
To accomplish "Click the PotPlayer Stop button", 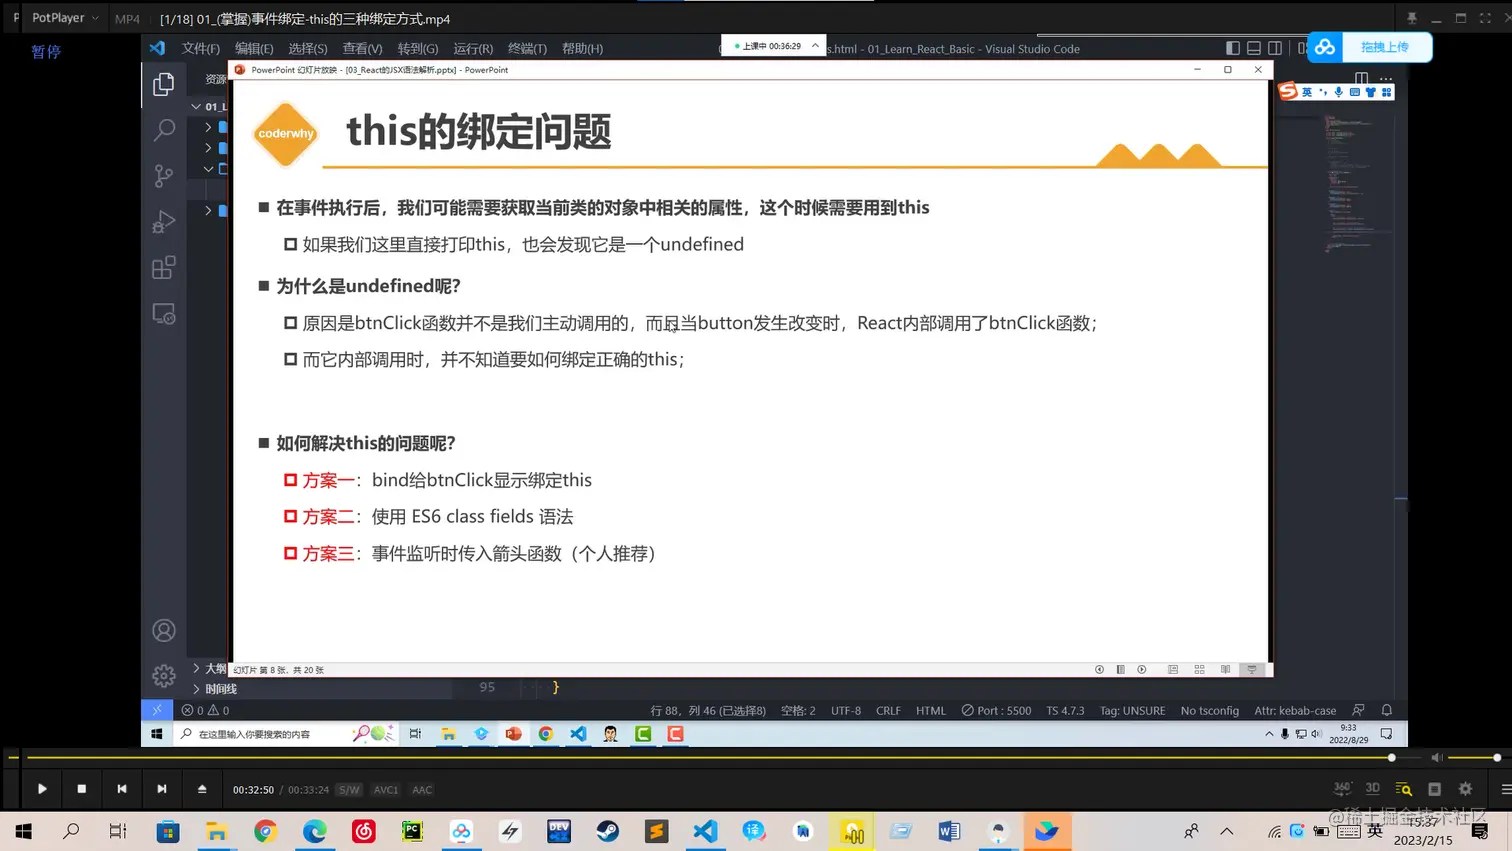I will point(82,789).
